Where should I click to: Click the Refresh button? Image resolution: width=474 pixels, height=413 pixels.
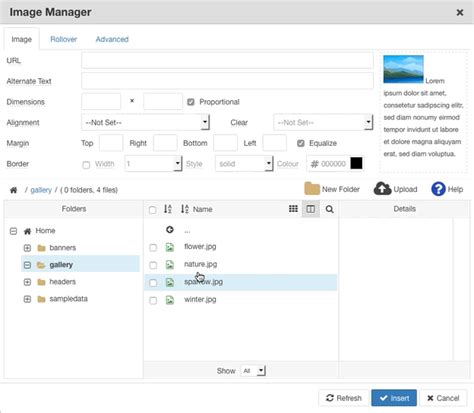coord(344,398)
